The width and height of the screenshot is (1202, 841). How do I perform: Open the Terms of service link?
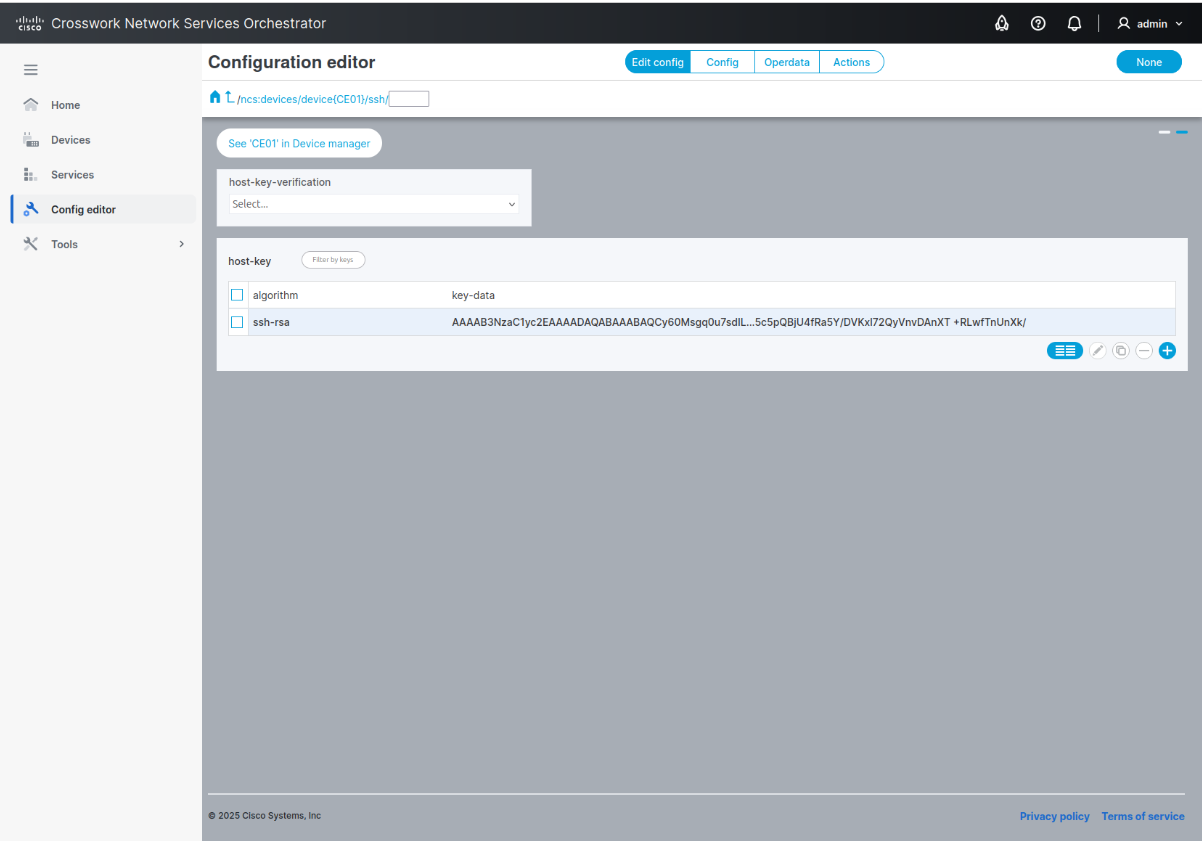coord(1143,816)
